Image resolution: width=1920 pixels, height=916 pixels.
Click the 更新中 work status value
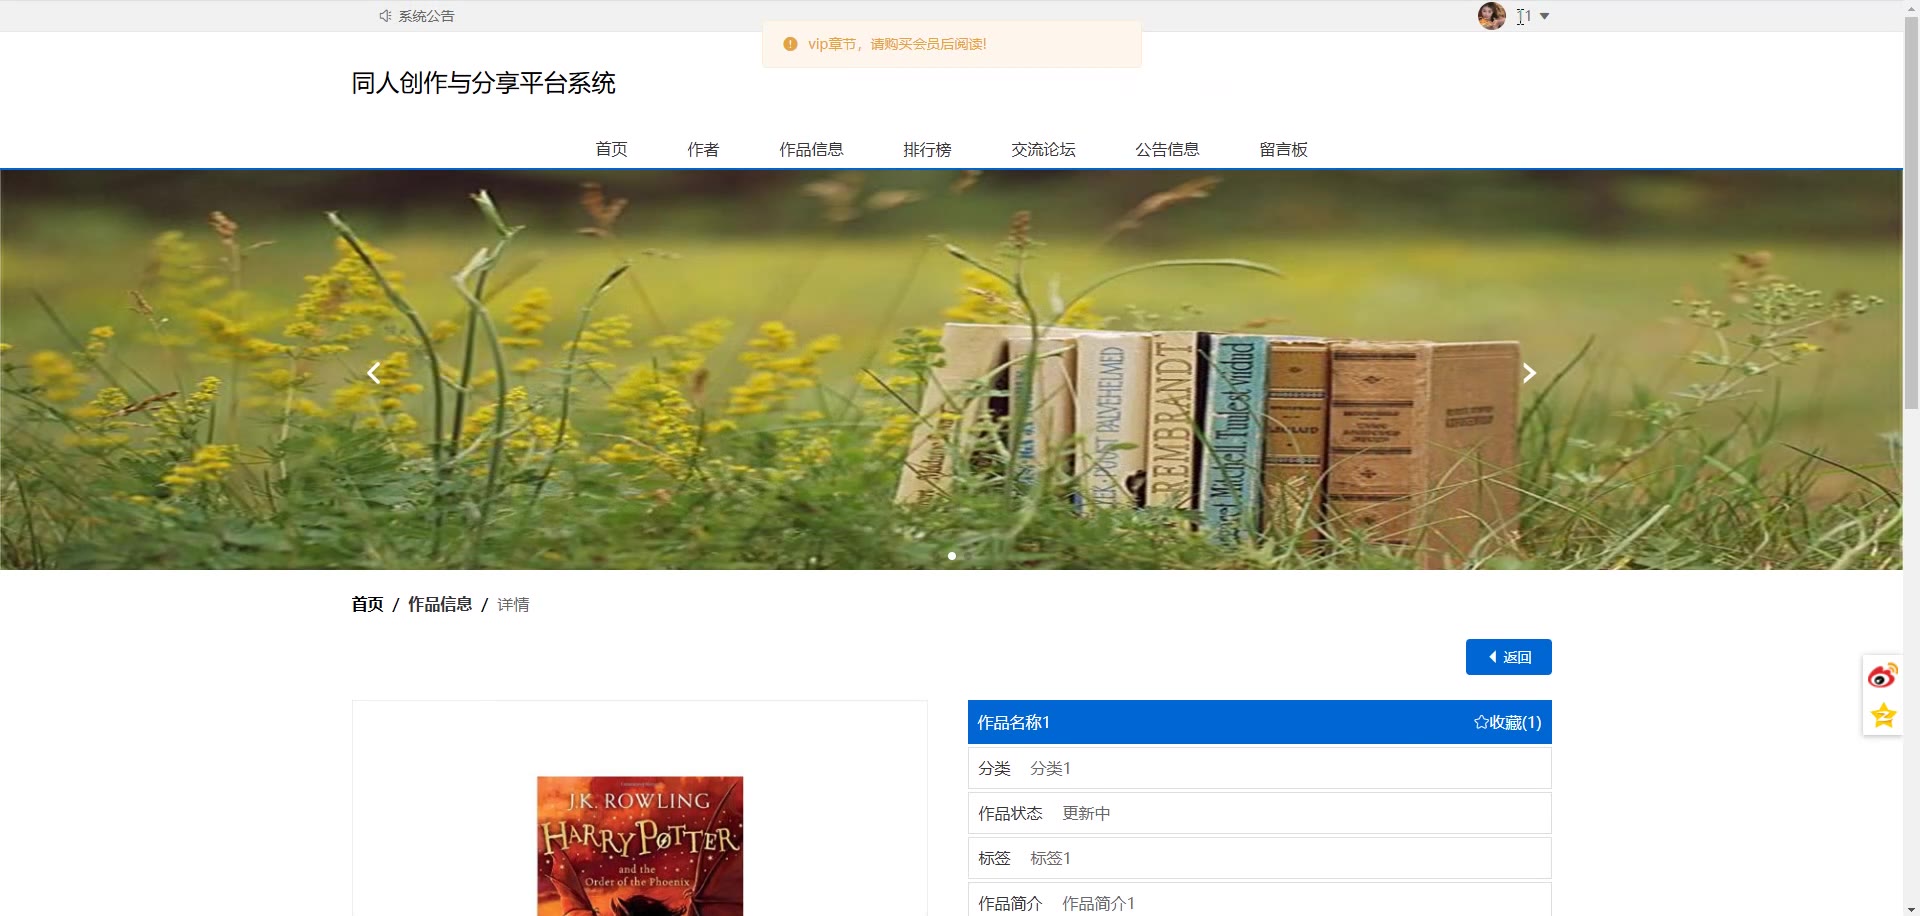pos(1086,813)
